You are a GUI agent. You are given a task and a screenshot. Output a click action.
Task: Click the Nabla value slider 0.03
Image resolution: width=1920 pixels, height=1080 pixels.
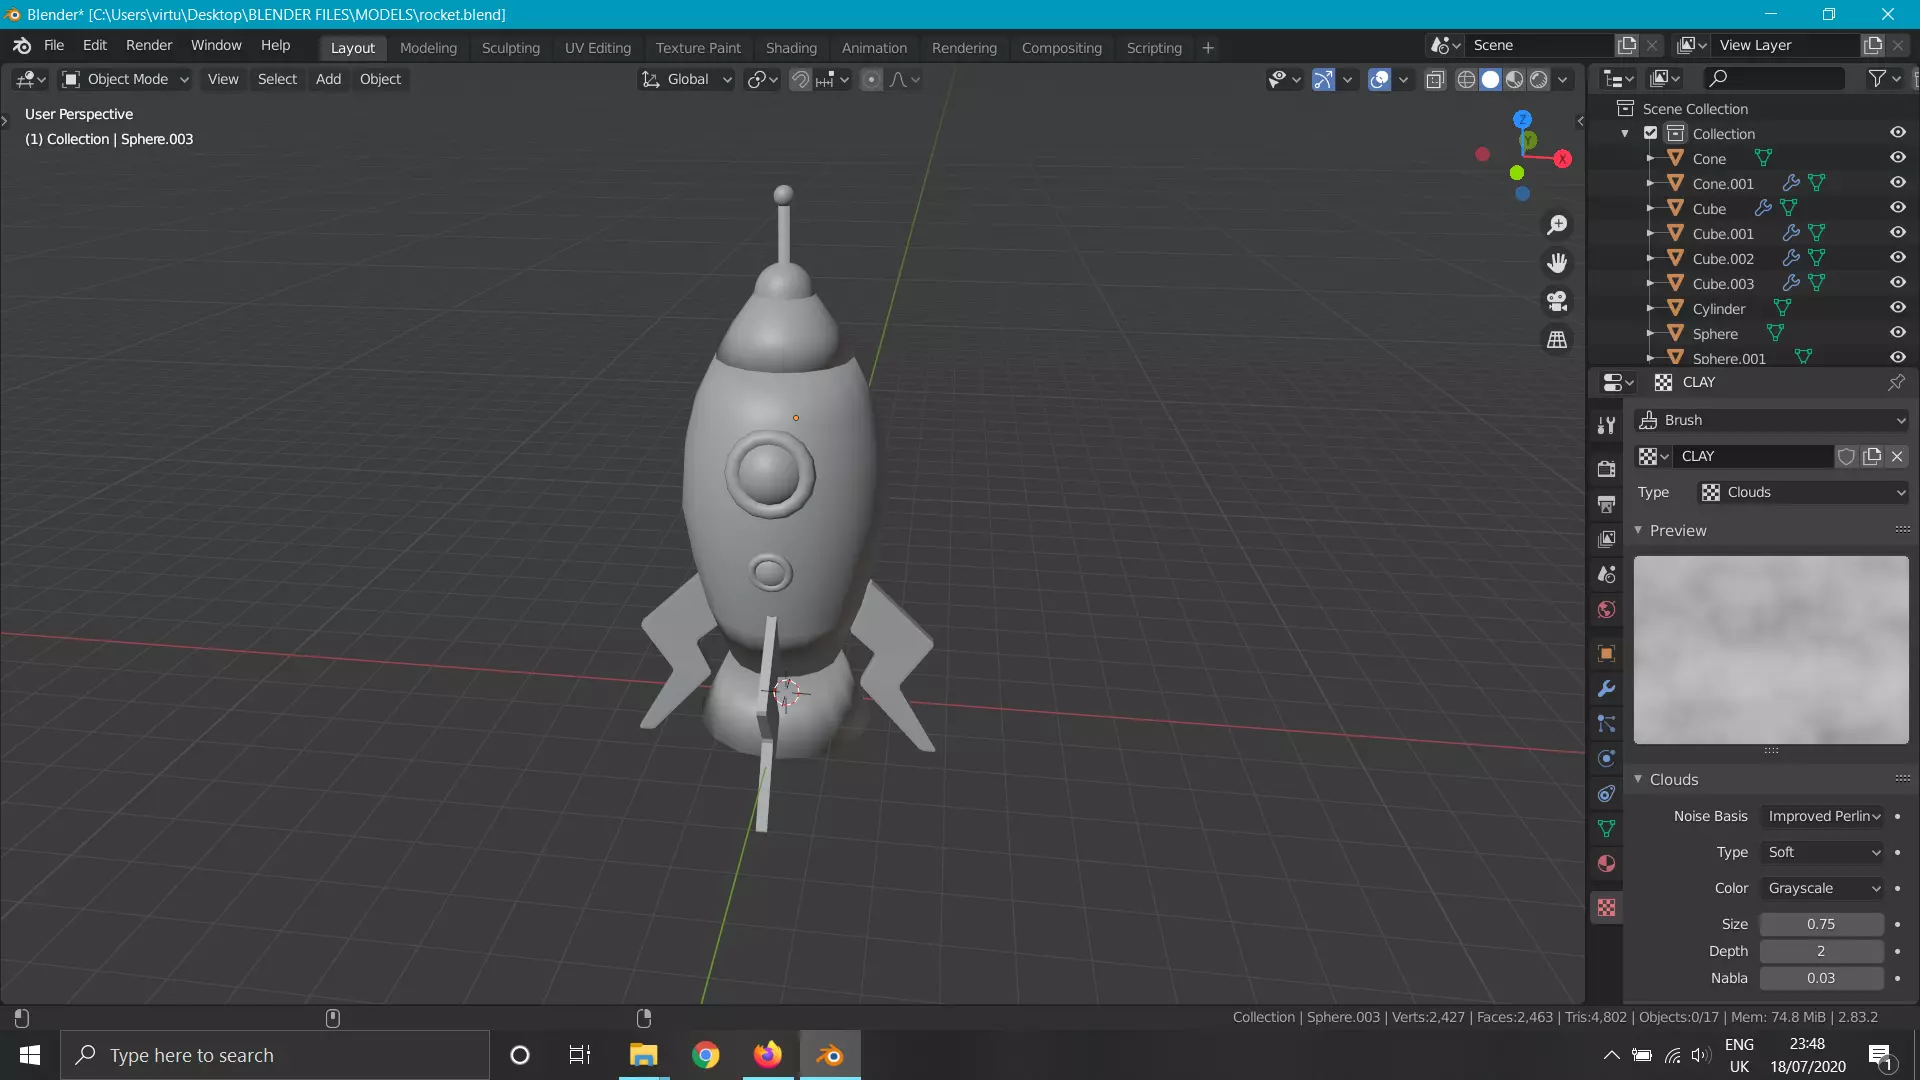pyautogui.click(x=1822, y=978)
